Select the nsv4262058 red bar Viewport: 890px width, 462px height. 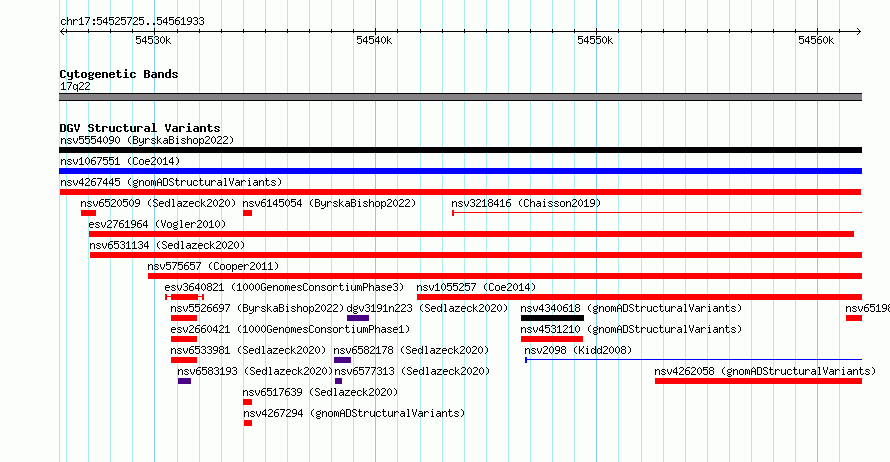(758, 381)
